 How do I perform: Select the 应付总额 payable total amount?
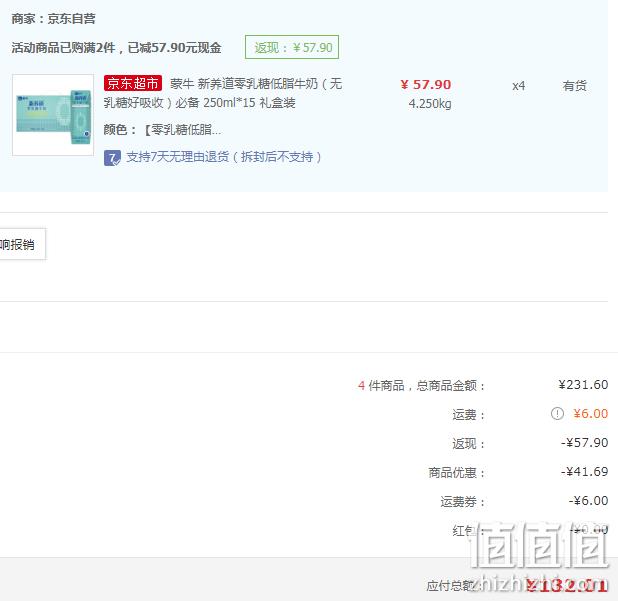(x=567, y=586)
